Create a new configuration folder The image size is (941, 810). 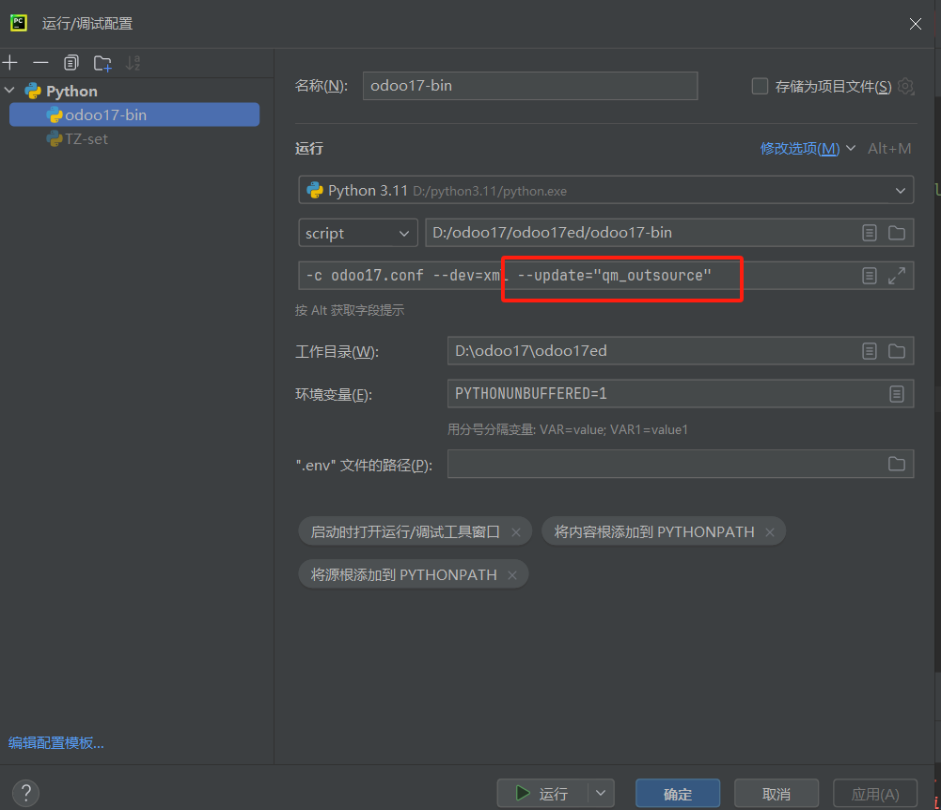pos(103,63)
